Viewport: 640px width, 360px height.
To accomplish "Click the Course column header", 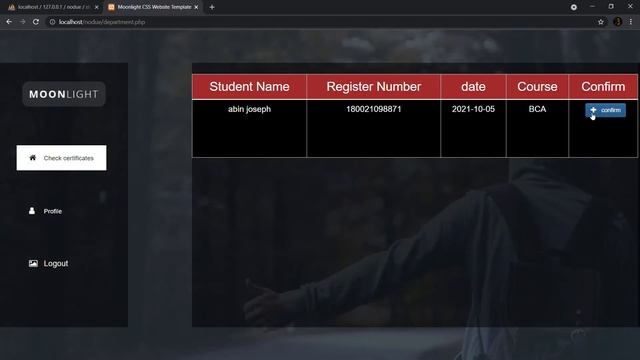I will pyautogui.click(x=537, y=87).
